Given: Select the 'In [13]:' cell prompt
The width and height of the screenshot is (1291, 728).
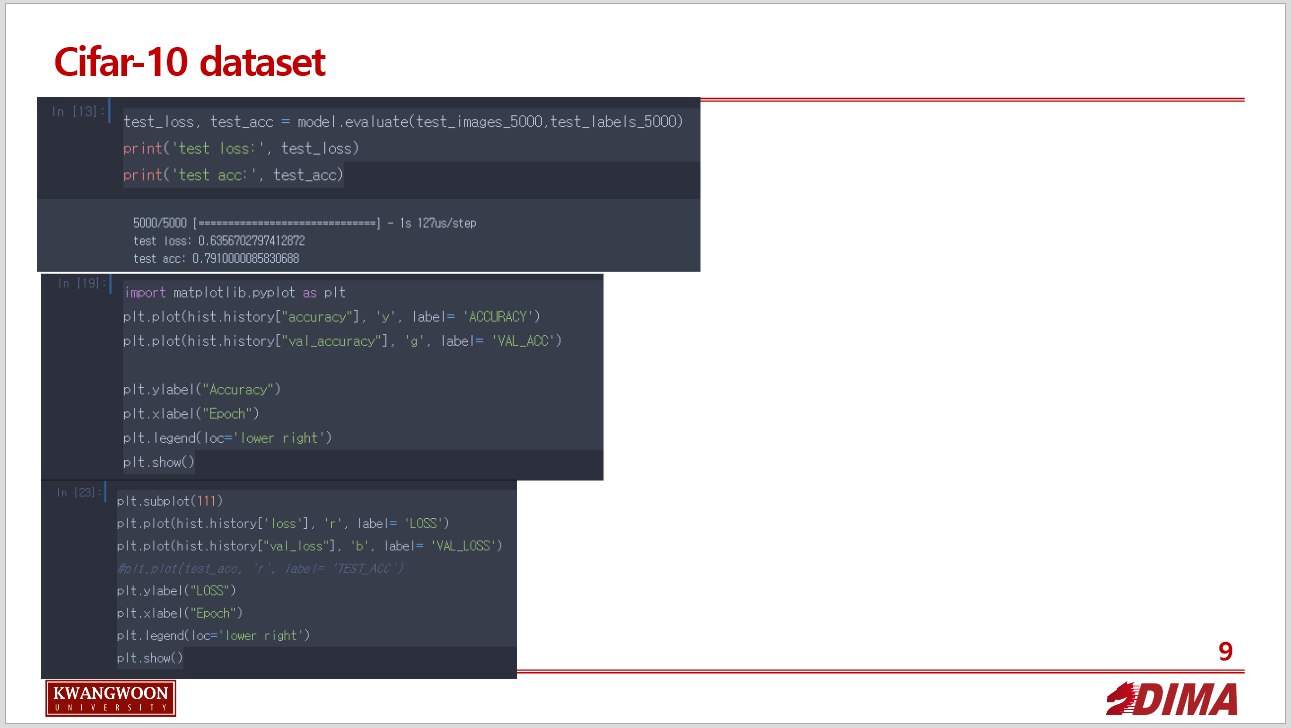Looking at the screenshot, I should pos(77,111).
